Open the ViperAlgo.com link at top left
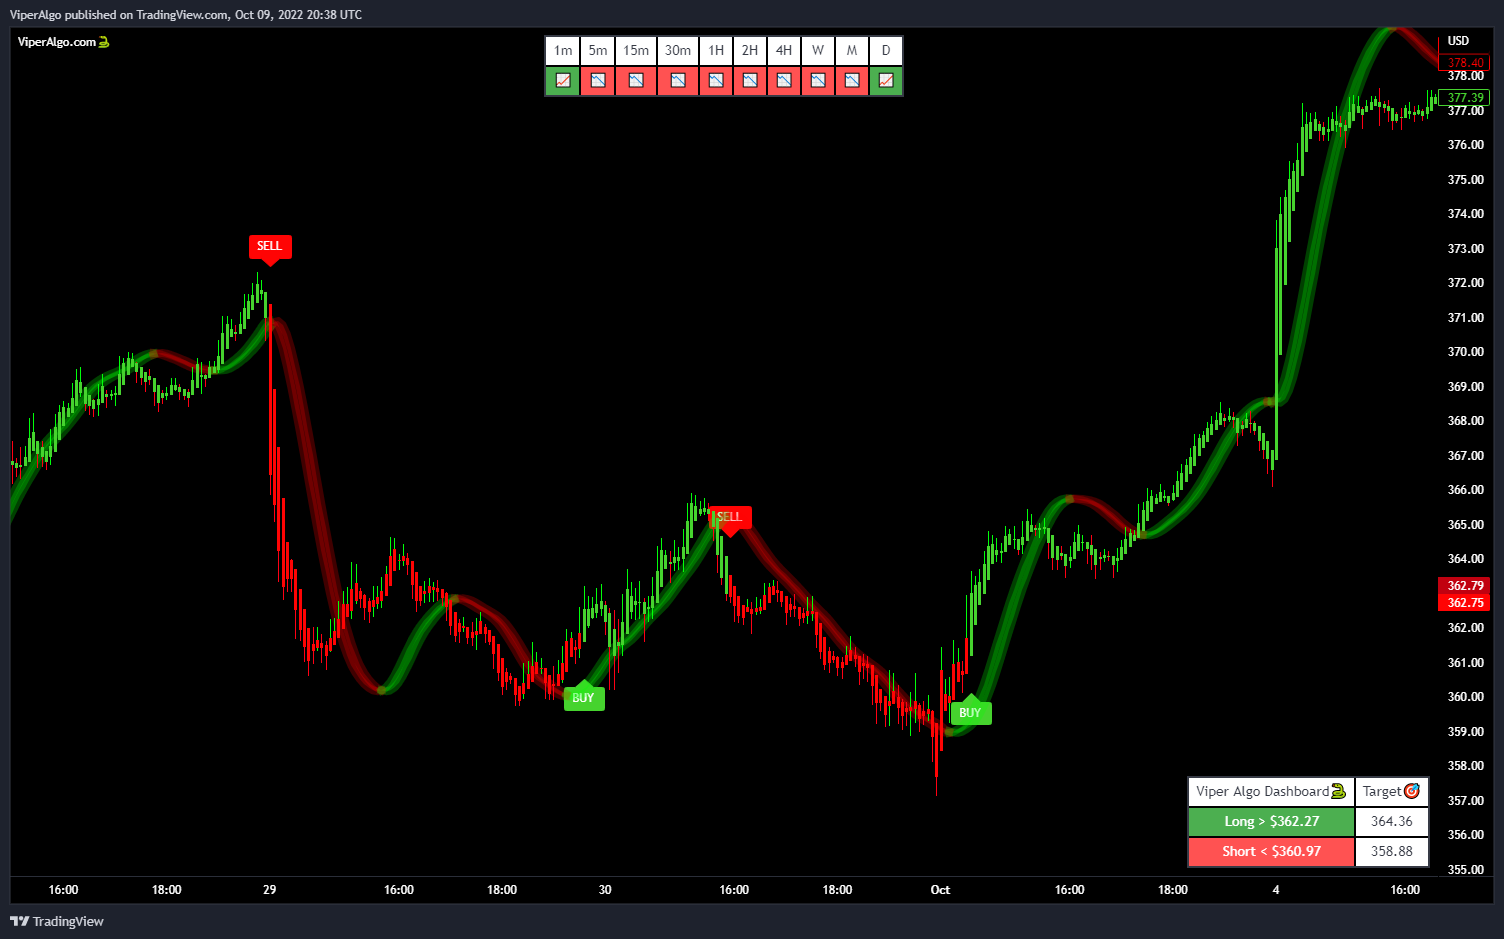The image size is (1504, 939). 57,42
